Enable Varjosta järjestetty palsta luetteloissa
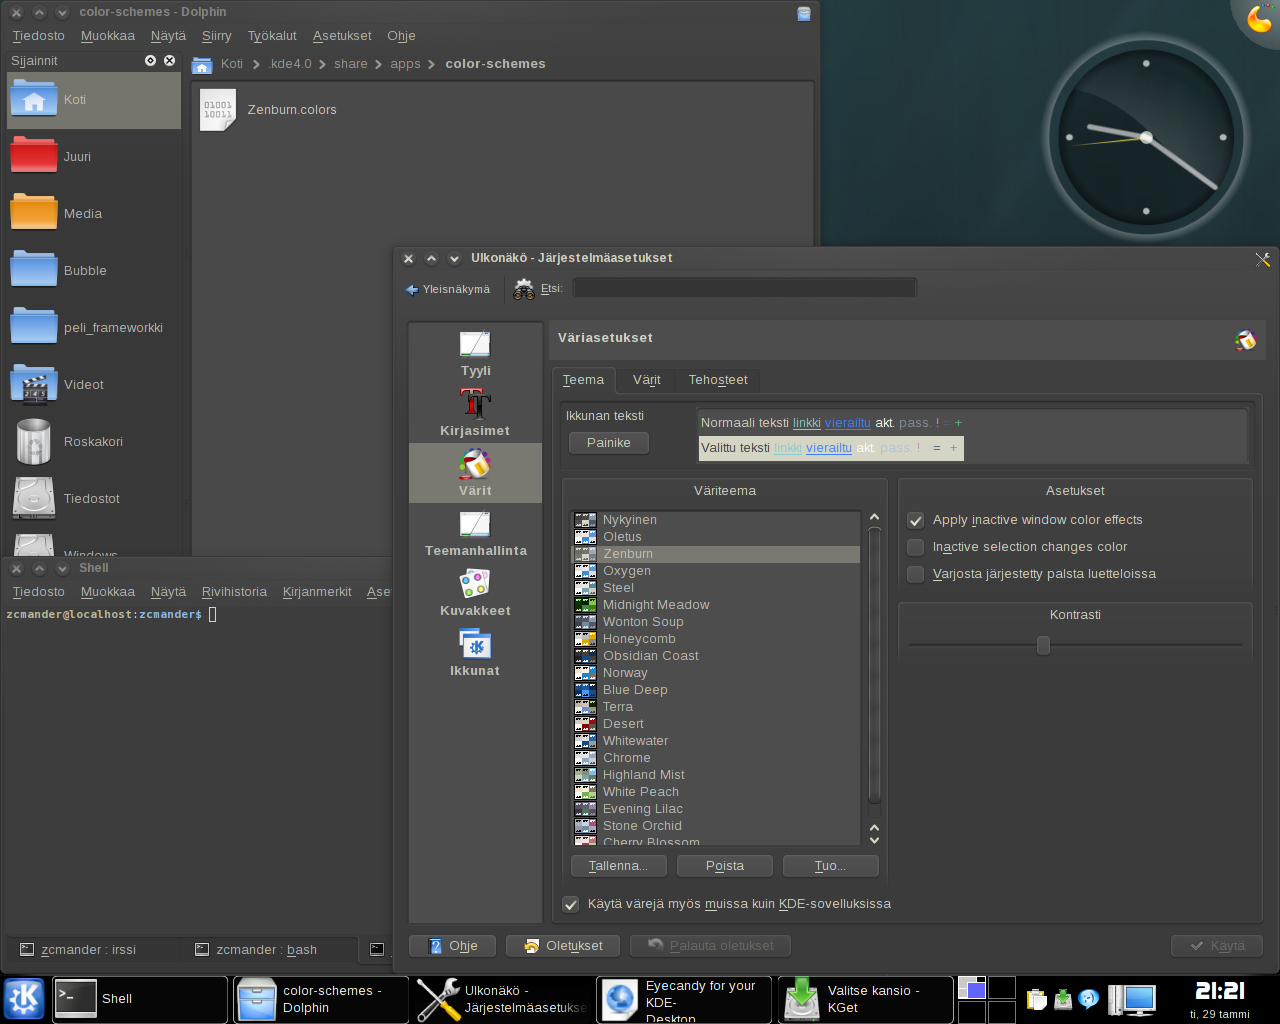Screen dimensions: 1280x1024 915,574
